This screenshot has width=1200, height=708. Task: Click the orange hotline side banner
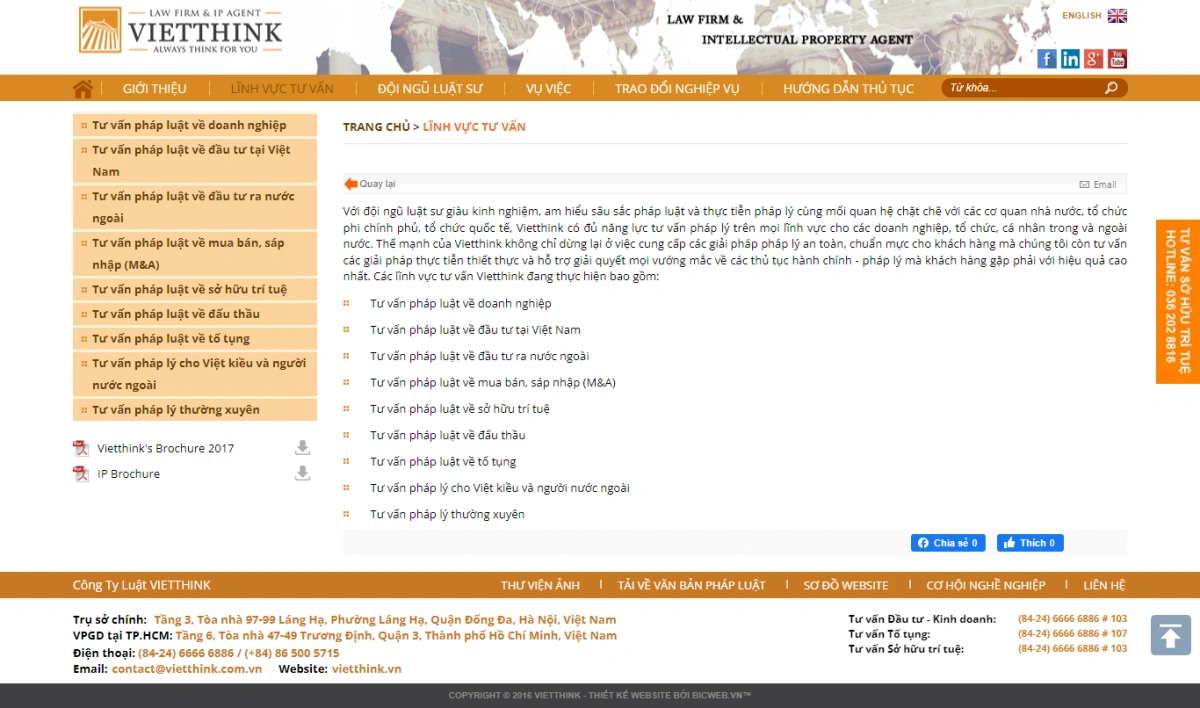pyautogui.click(x=1178, y=301)
